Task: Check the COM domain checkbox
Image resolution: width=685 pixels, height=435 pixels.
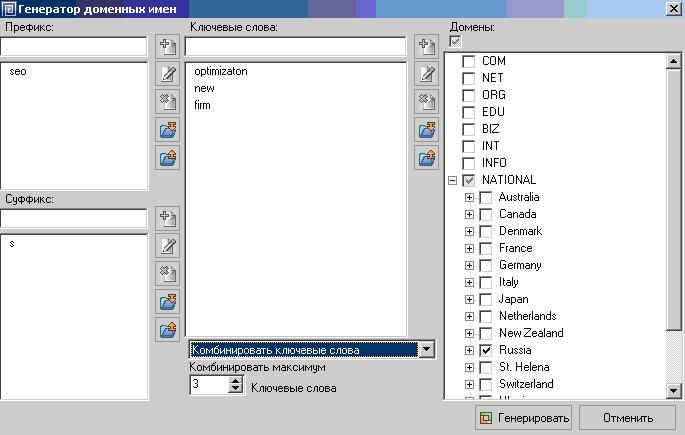Action: (469, 62)
